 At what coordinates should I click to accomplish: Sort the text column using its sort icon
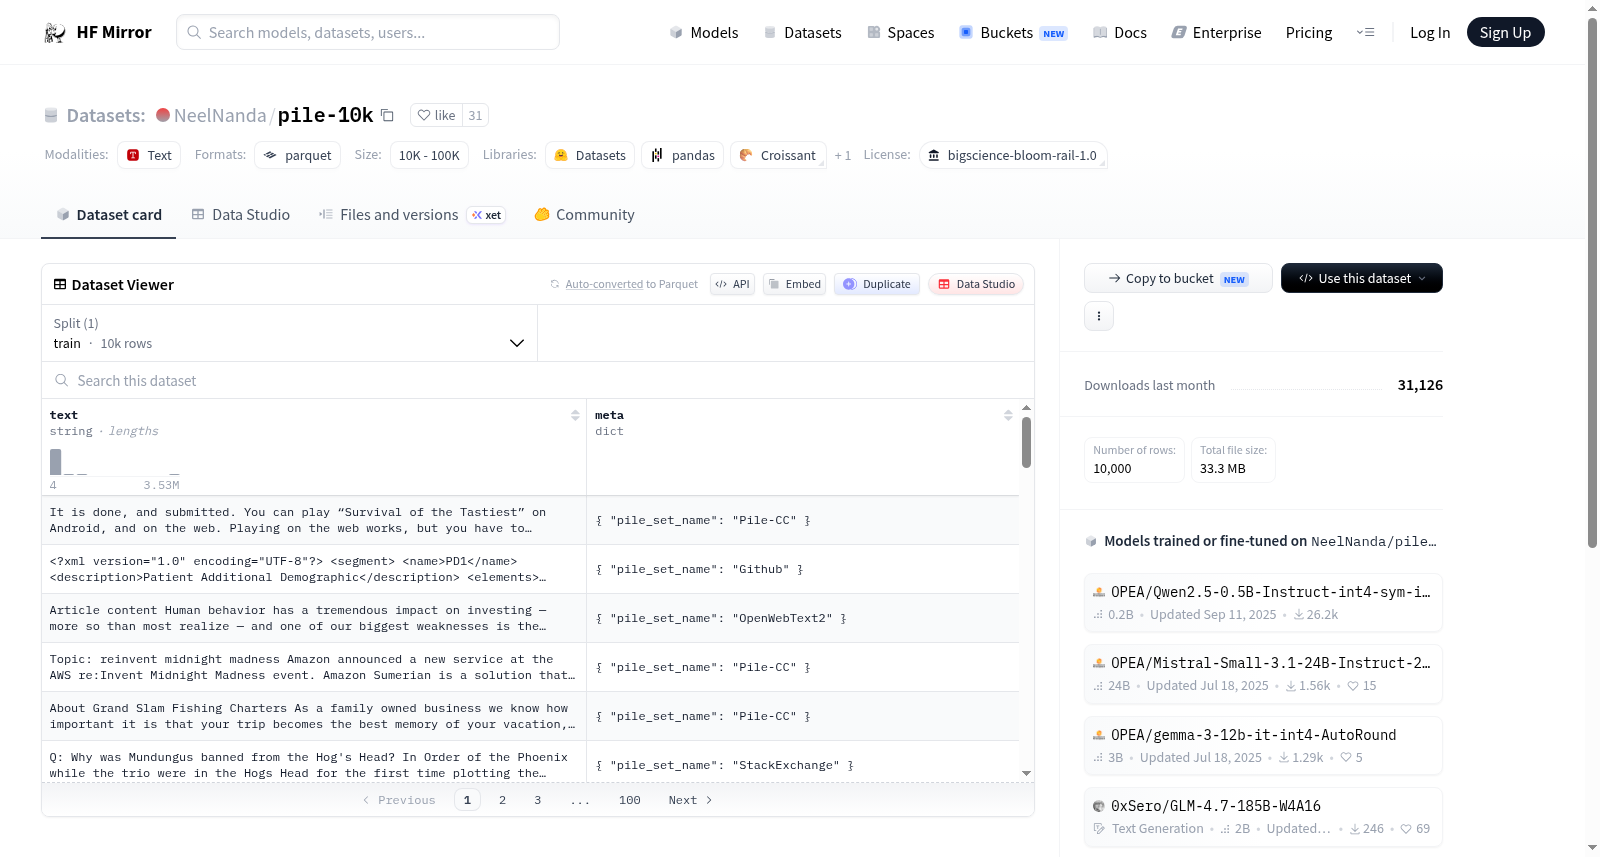pyautogui.click(x=575, y=415)
